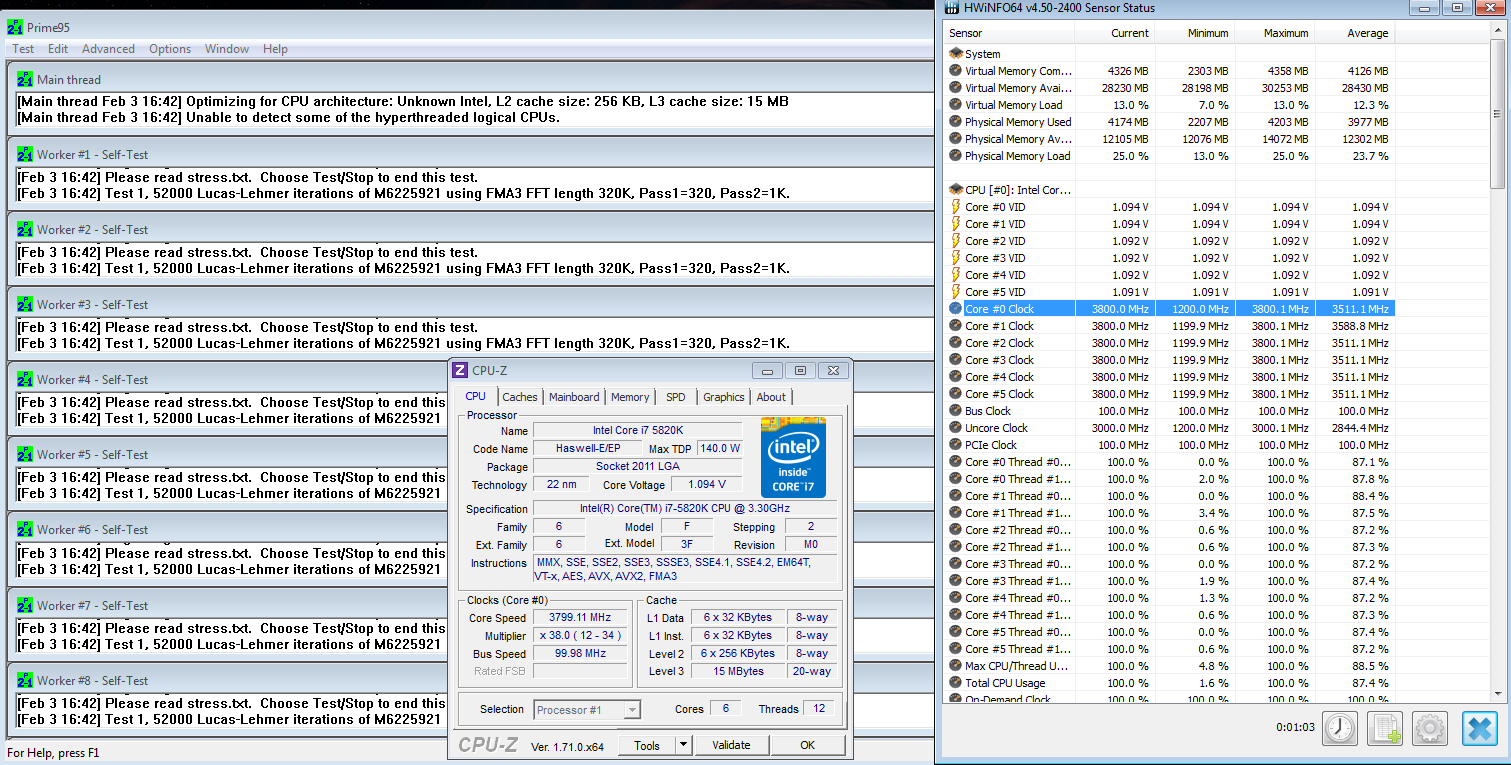Viewport: 1511px width, 765px height.
Task: Click the HWiNFO64 title bar icon
Action: 951,8
